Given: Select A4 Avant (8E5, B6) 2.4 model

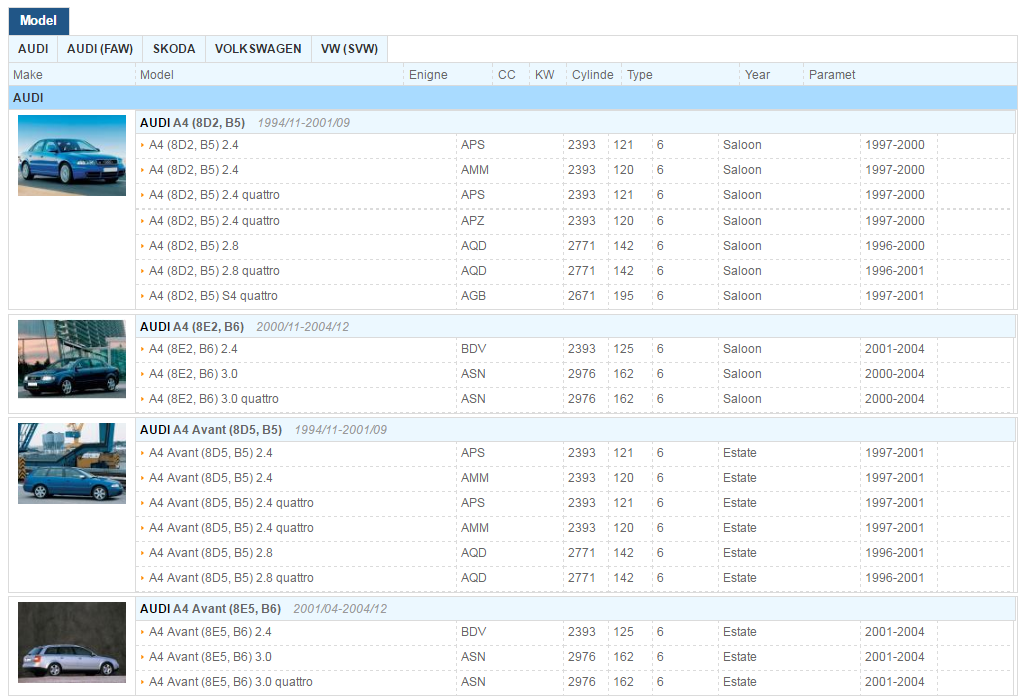Looking at the screenshot, I should tap(210, 631).
